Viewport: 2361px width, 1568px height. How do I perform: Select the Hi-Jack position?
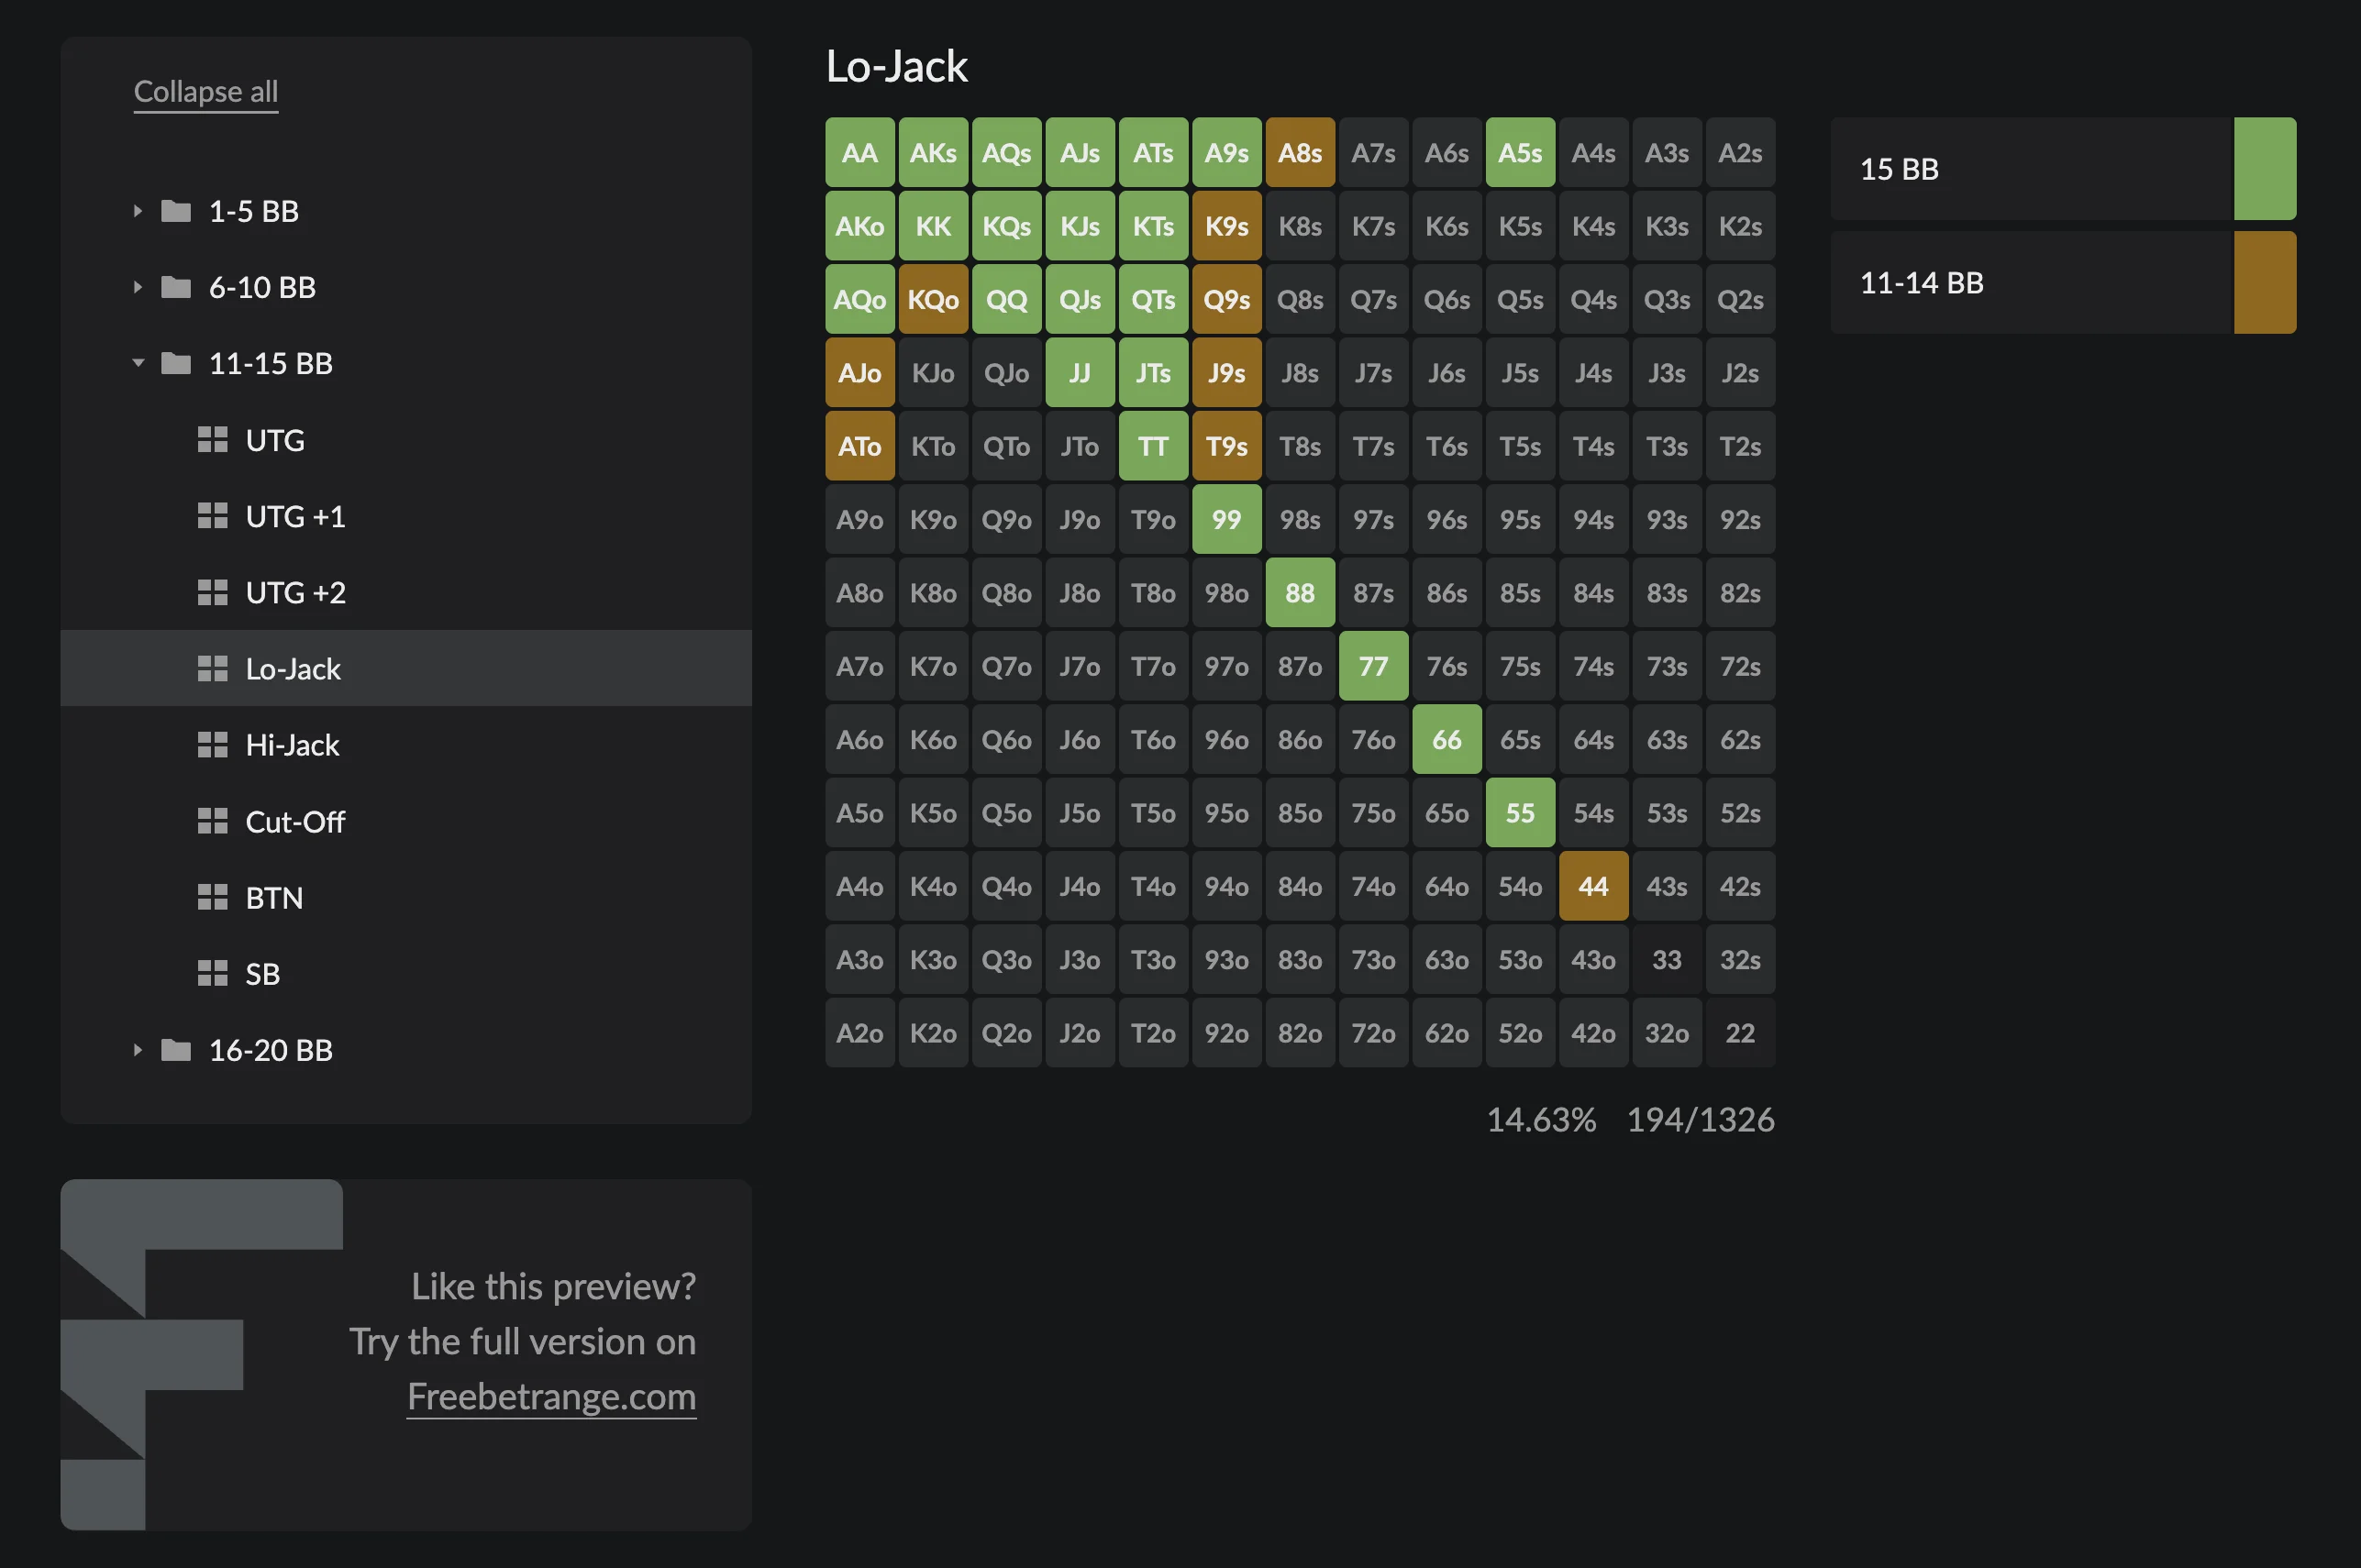click(406, 745)
